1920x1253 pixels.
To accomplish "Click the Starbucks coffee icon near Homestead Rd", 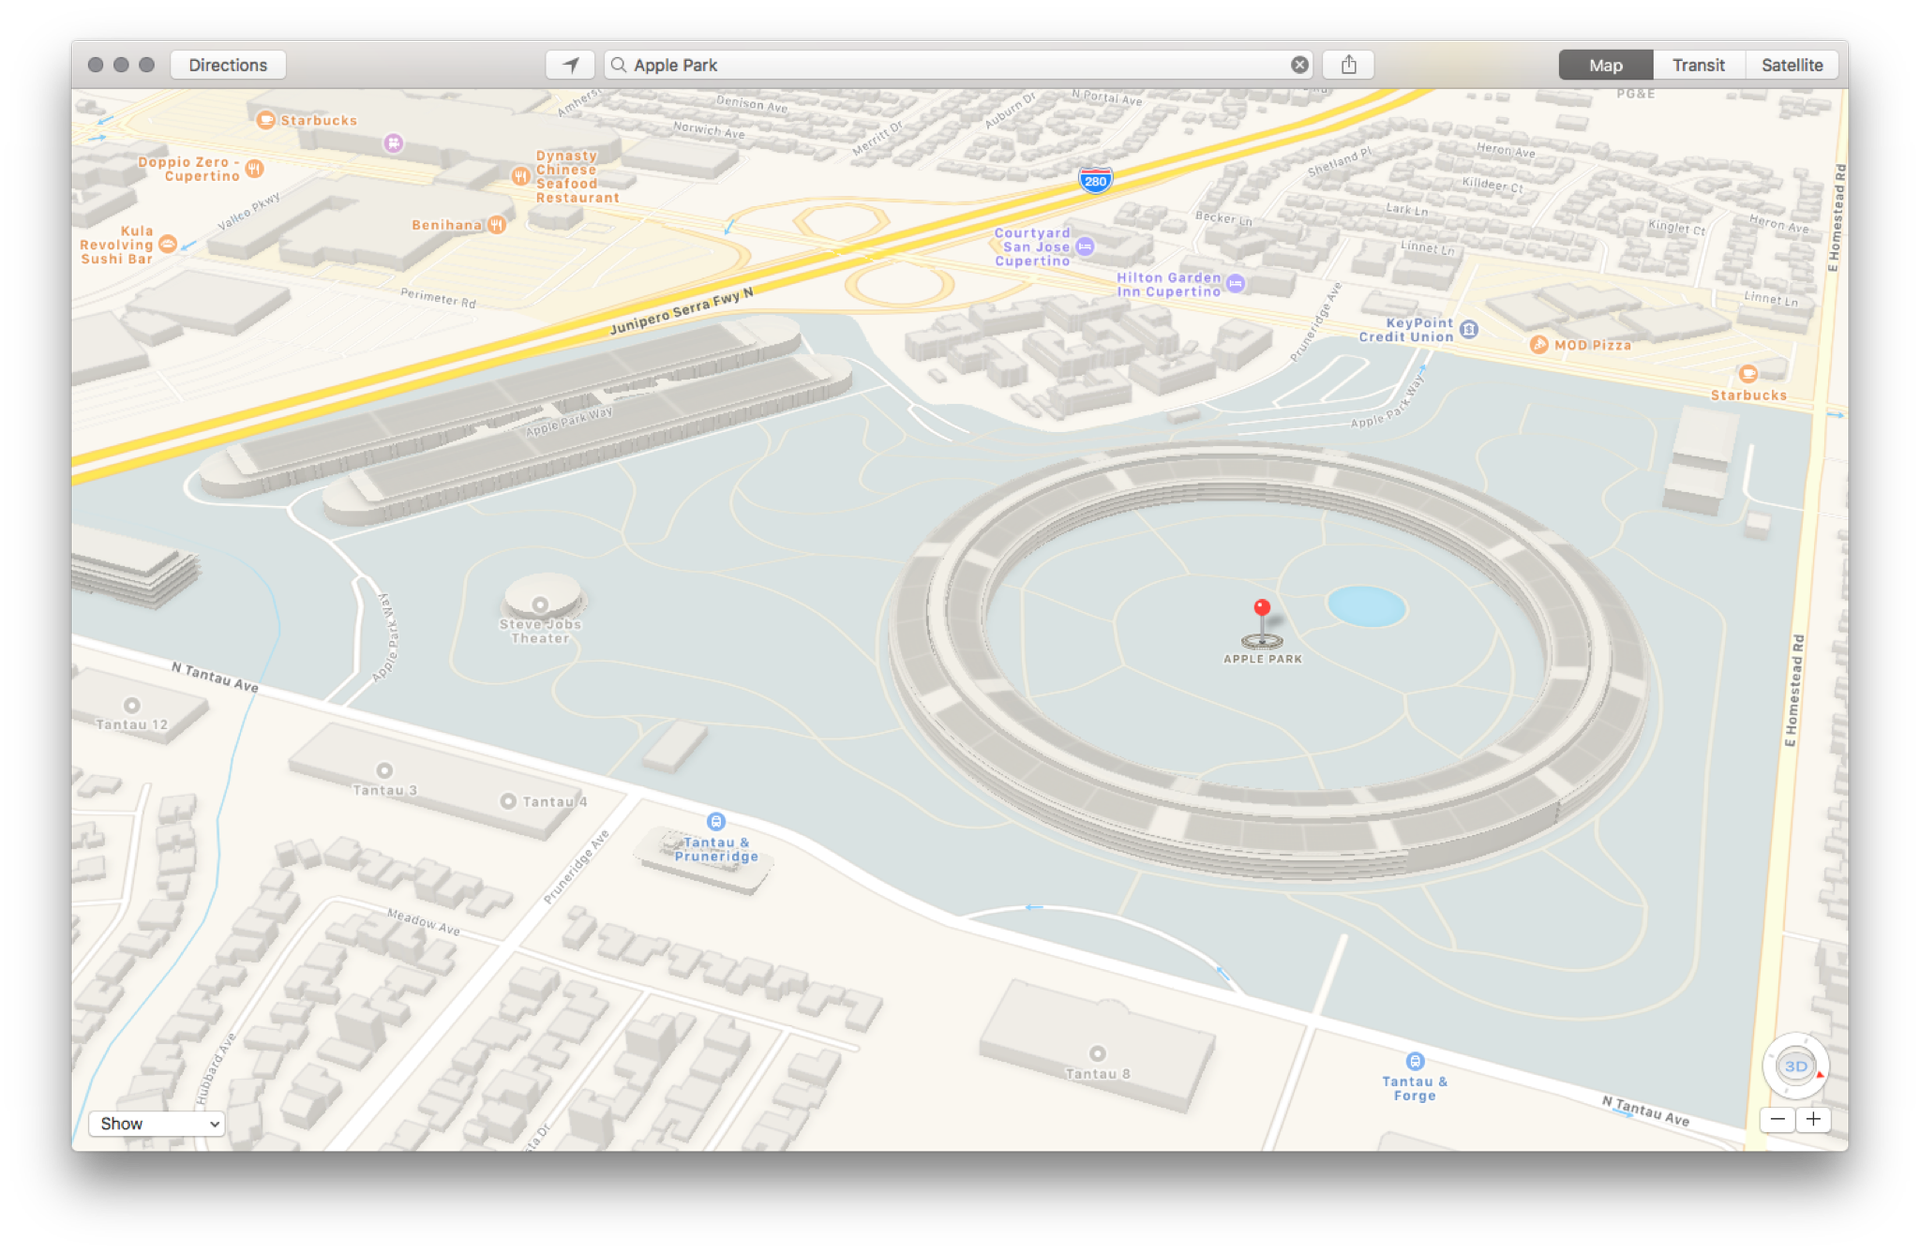I will coord(1749,376).
